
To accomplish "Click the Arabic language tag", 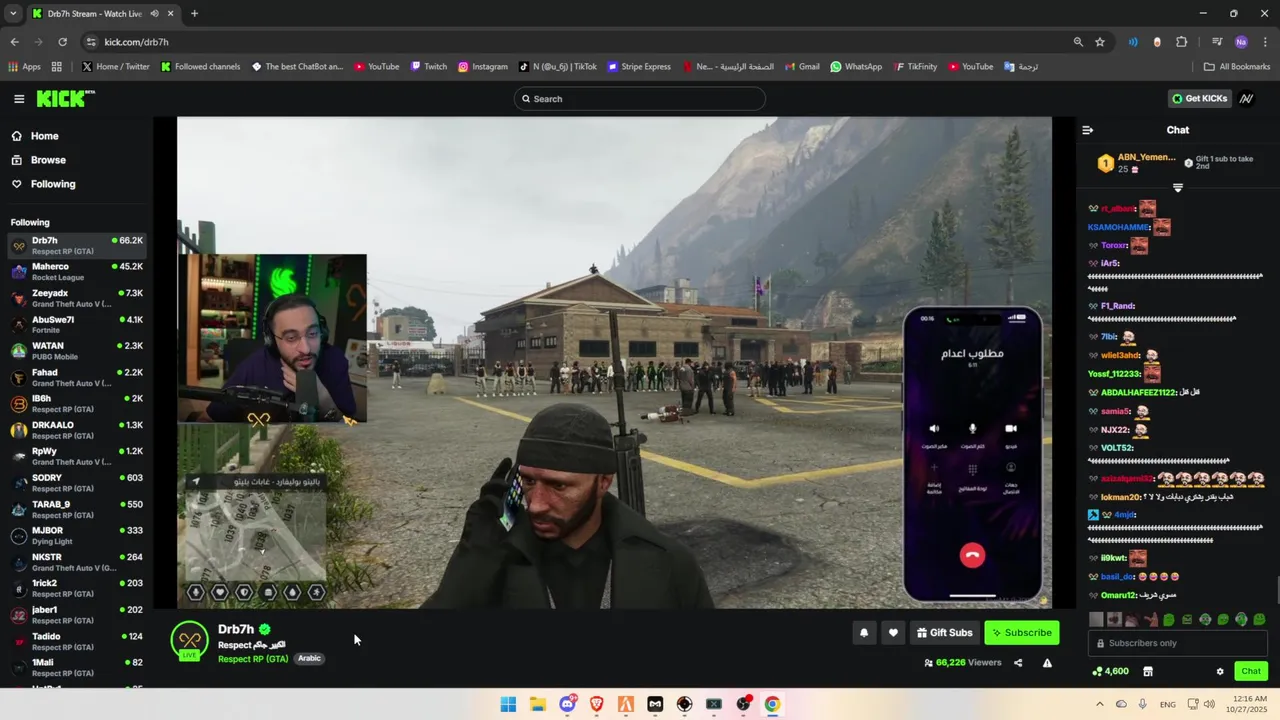I will (309, 659).
